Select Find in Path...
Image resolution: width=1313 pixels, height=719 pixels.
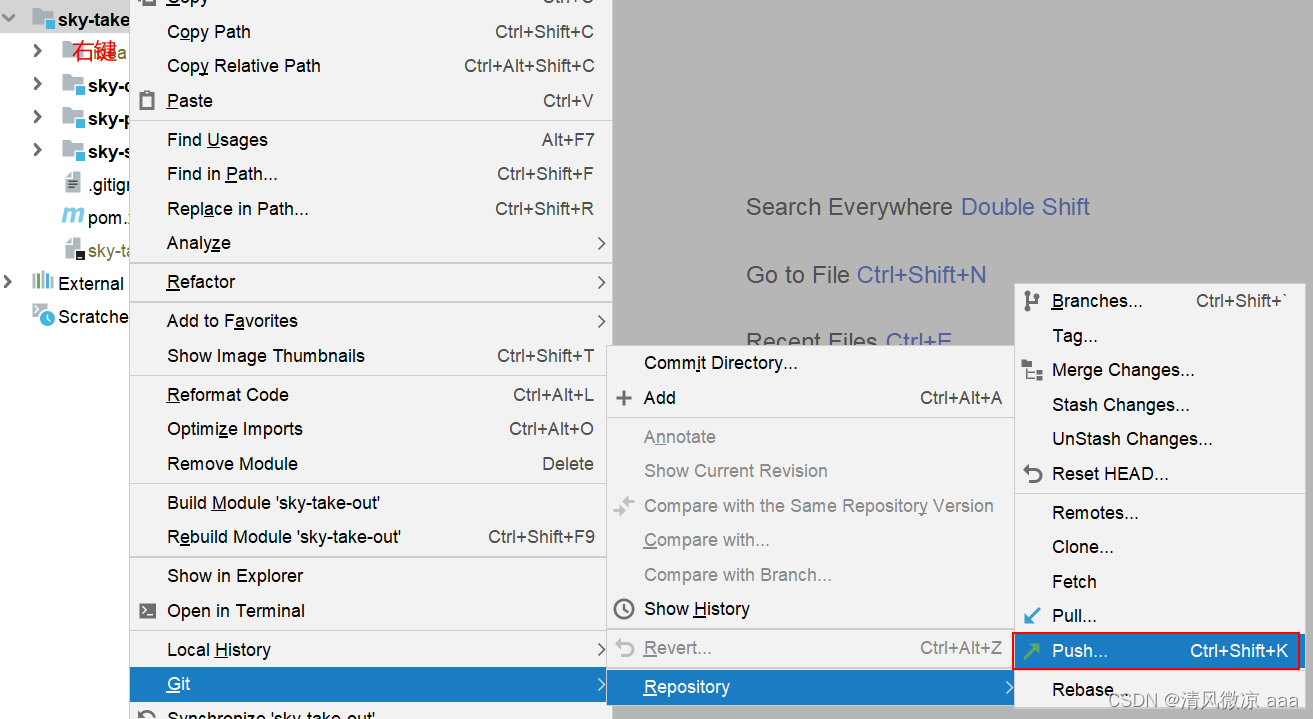click(371, 174)
